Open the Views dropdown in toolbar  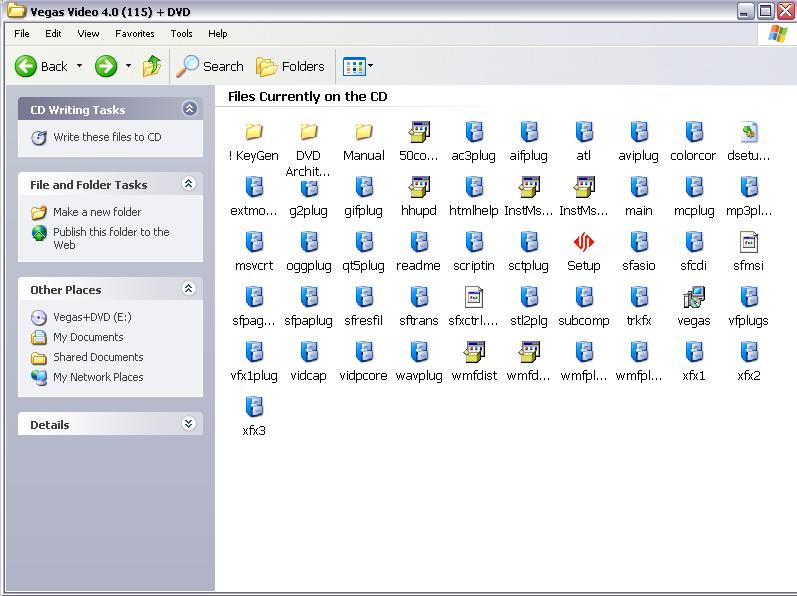pos(358,66)
